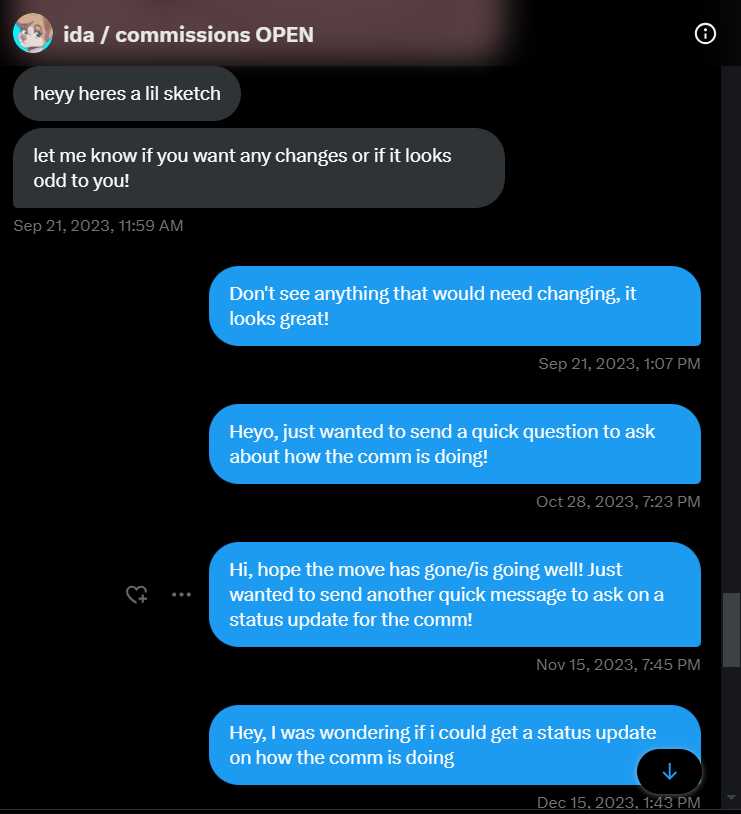Select the 'hope the move has gone' message bubble
The image size is (741, 814).
click(454, 594)
